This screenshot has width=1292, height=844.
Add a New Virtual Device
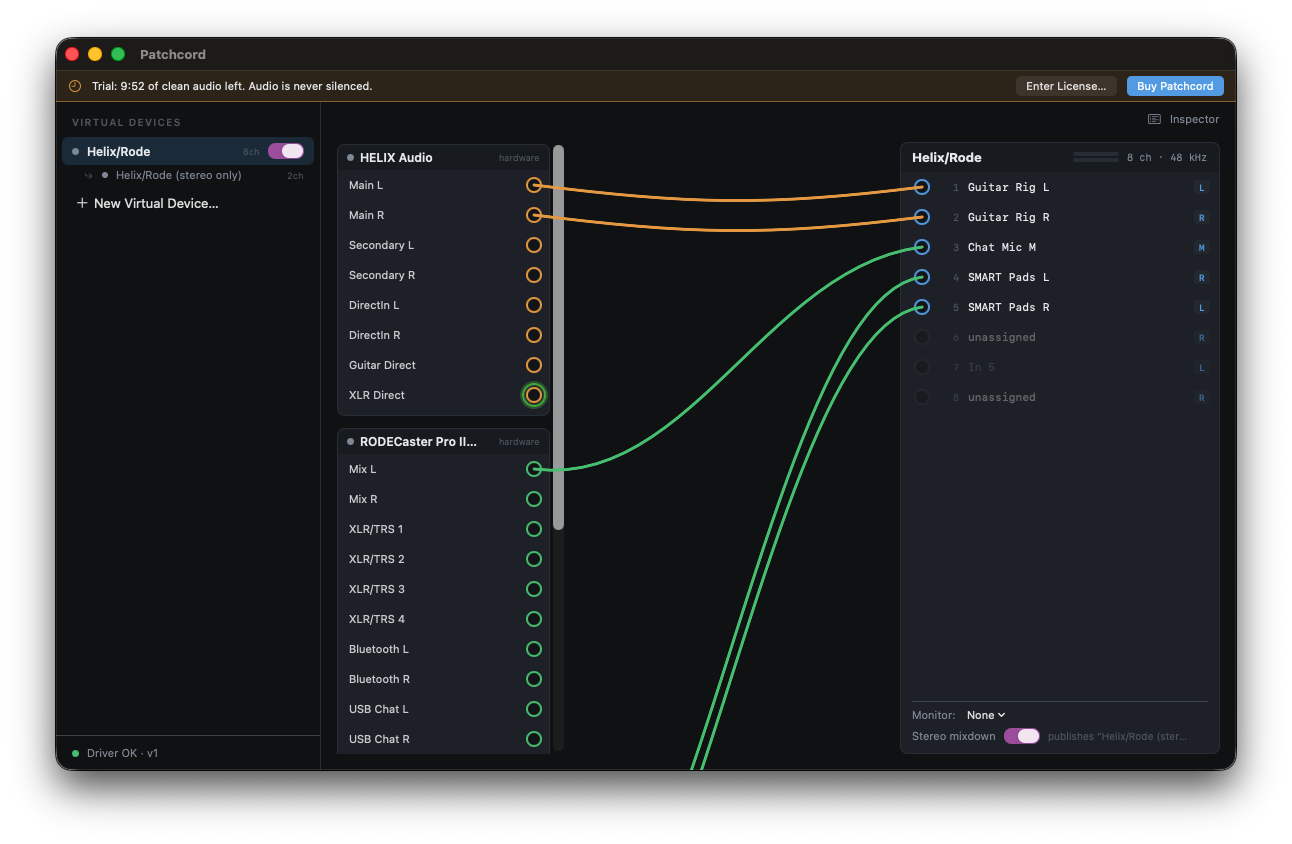(x=147, y=203)
